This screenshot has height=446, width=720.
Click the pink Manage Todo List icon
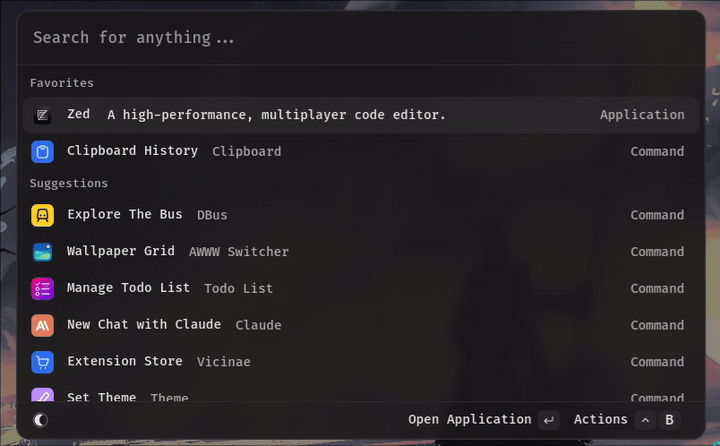coord(42,288)
